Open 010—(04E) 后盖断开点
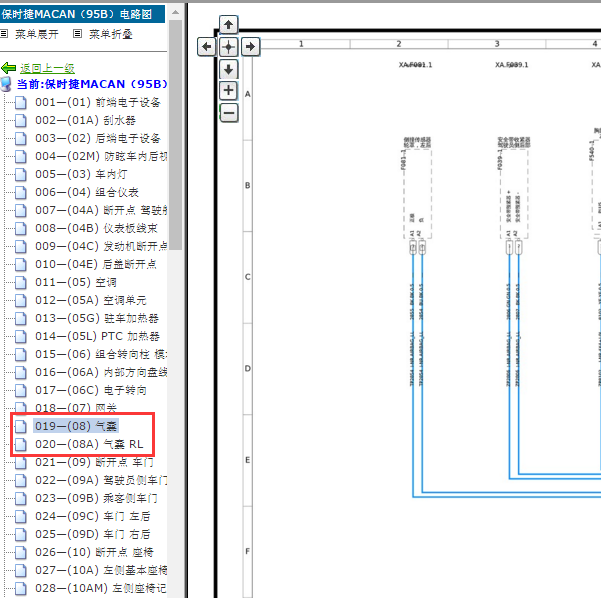 click(x=95, y=264)
